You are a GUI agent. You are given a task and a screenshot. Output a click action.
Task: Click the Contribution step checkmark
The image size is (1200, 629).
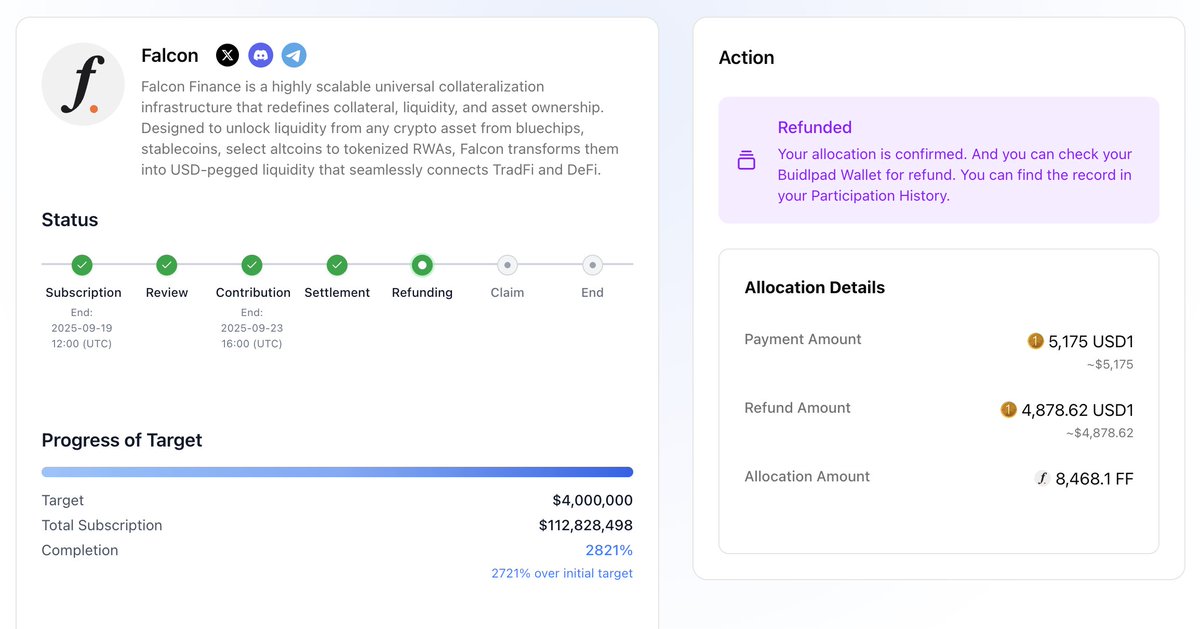(252, 265)
